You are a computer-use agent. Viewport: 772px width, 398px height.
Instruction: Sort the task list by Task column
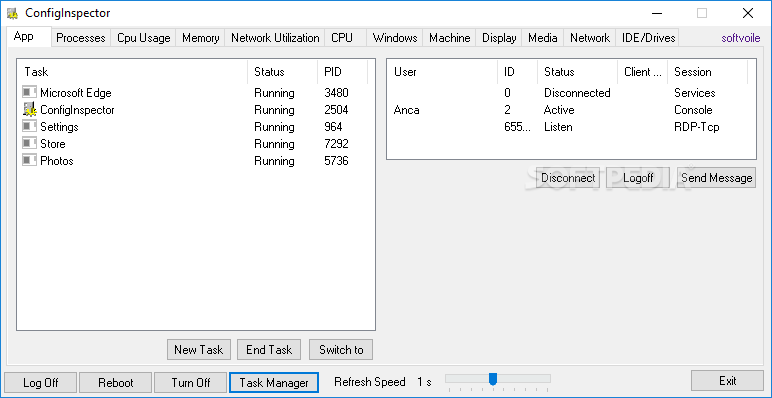(132, 72)
